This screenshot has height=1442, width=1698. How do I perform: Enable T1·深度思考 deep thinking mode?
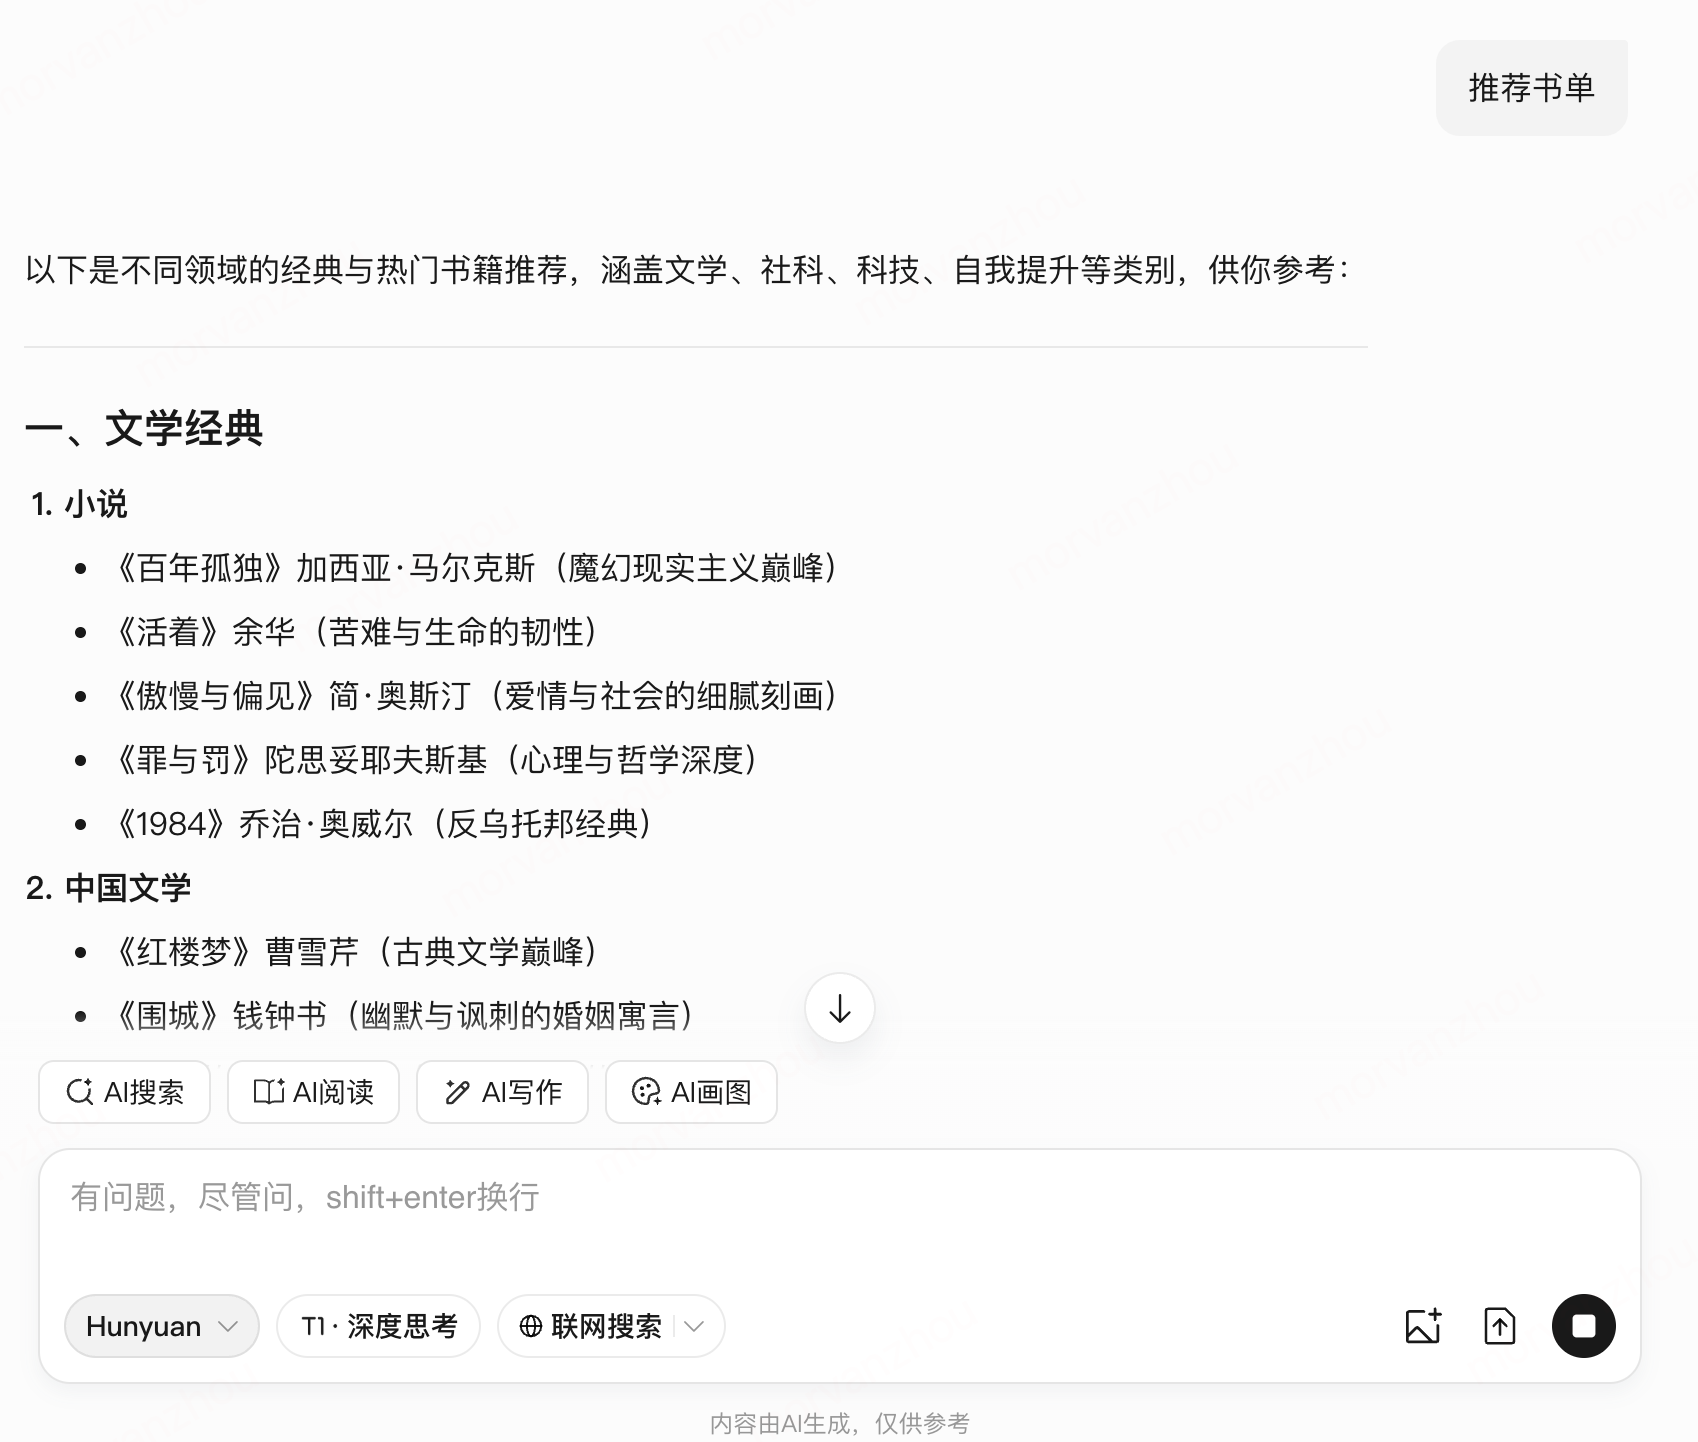[378, 1326]
